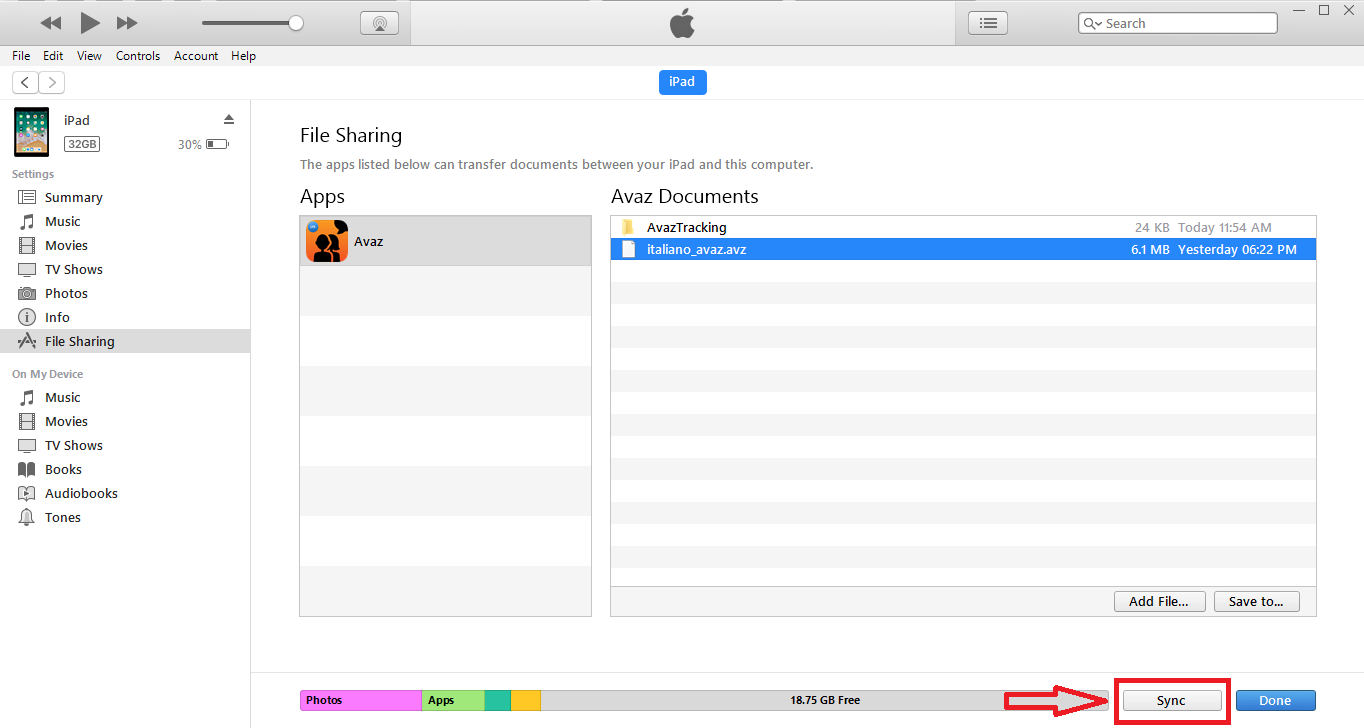Click the yellow storage bar segment
The height and width of the screenshot is (728, 1364).
coord(526,700)
